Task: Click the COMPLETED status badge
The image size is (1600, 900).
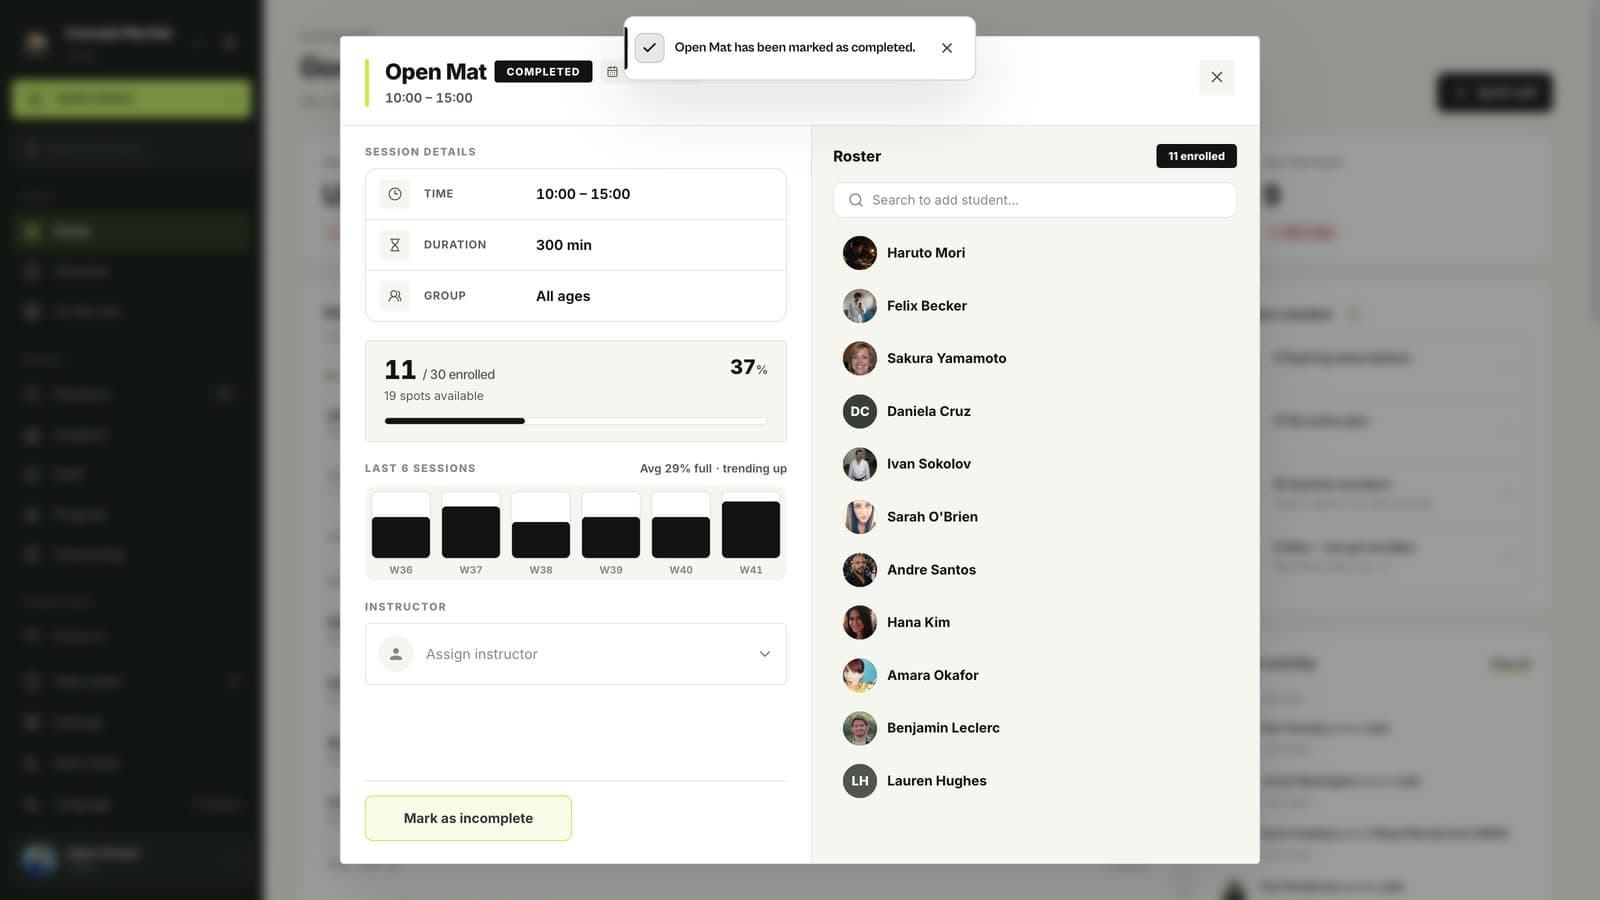Action: coord(543,72)
